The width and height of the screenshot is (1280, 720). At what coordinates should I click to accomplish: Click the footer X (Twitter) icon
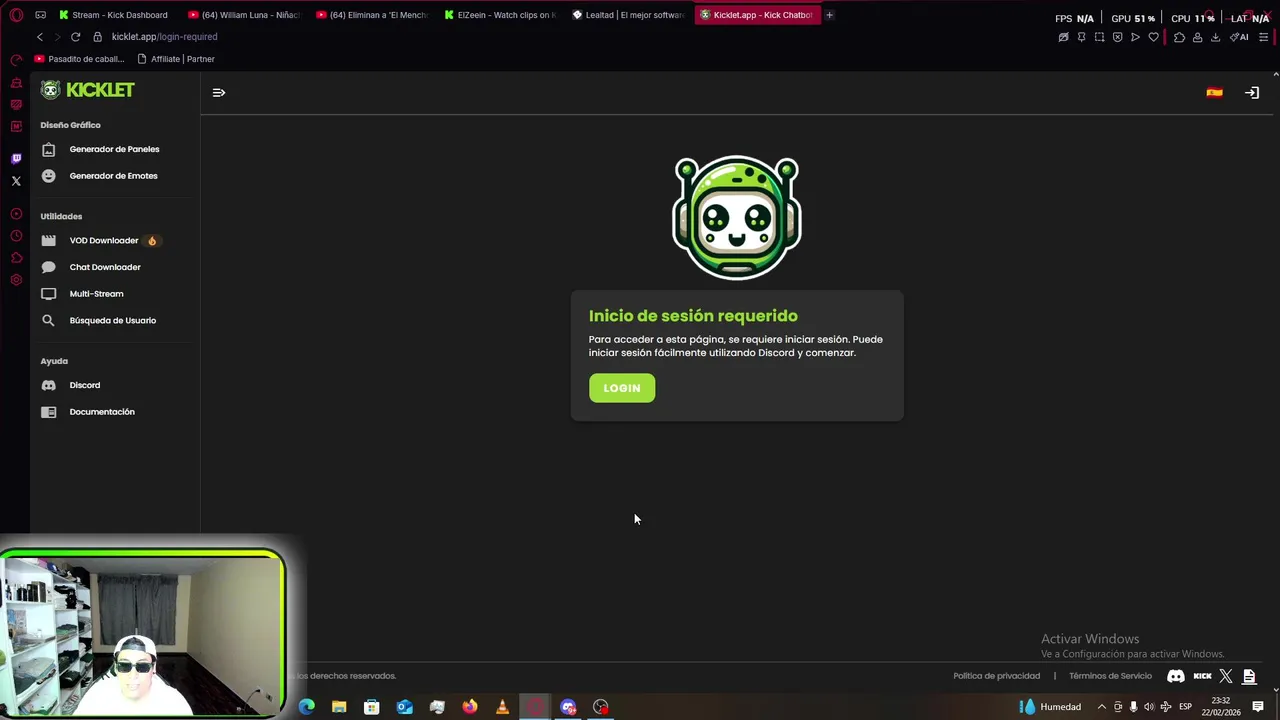pyautogui.click(x=1226, y=677)
